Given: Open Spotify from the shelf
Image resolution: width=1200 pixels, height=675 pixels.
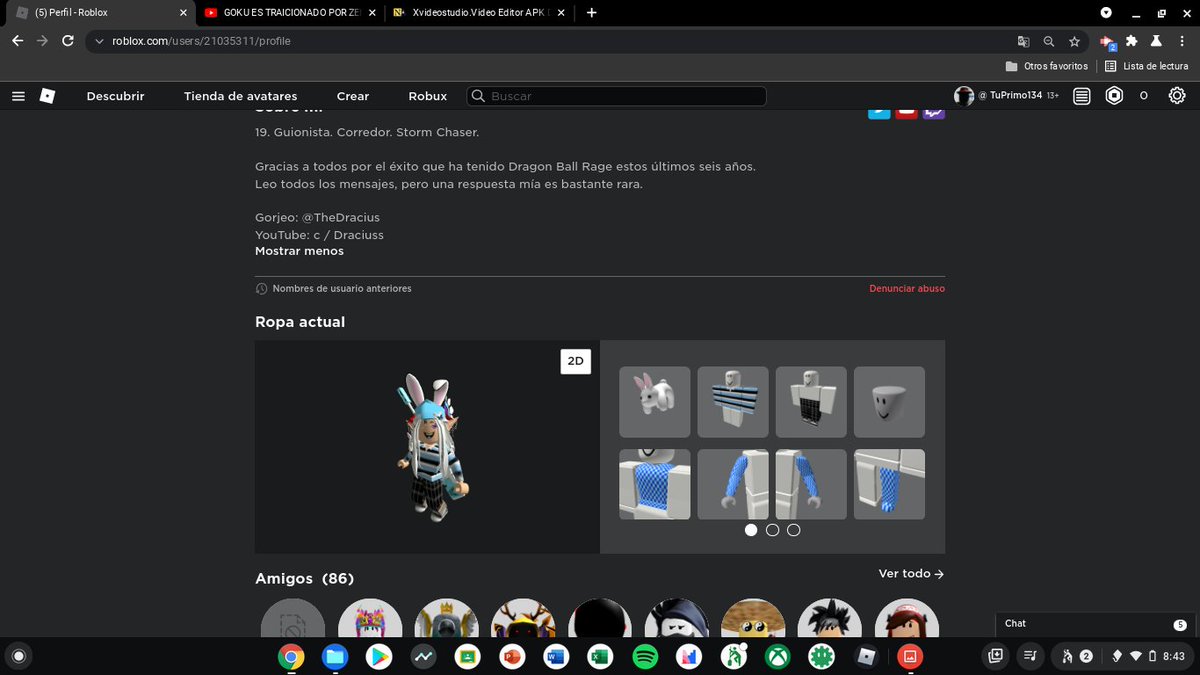Looking at the screenshot, I should click(645, 657).
